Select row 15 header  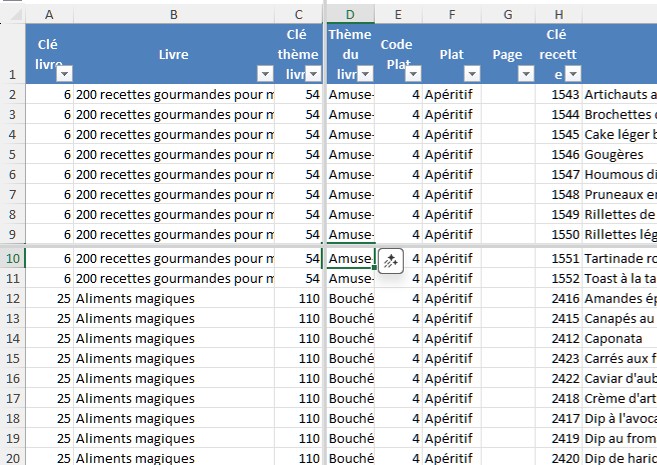(x=12, y=358)
